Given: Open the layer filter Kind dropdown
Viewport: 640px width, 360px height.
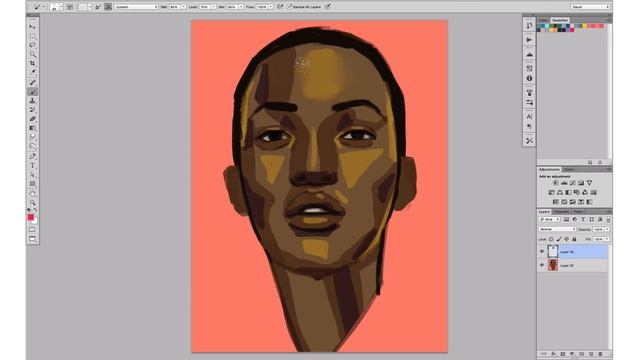Looking at the screenshot, I should 549,220.
